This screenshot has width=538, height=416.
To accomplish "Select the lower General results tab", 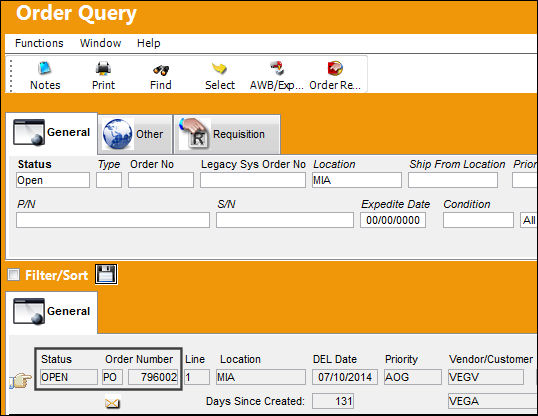I will pos(51,312).
